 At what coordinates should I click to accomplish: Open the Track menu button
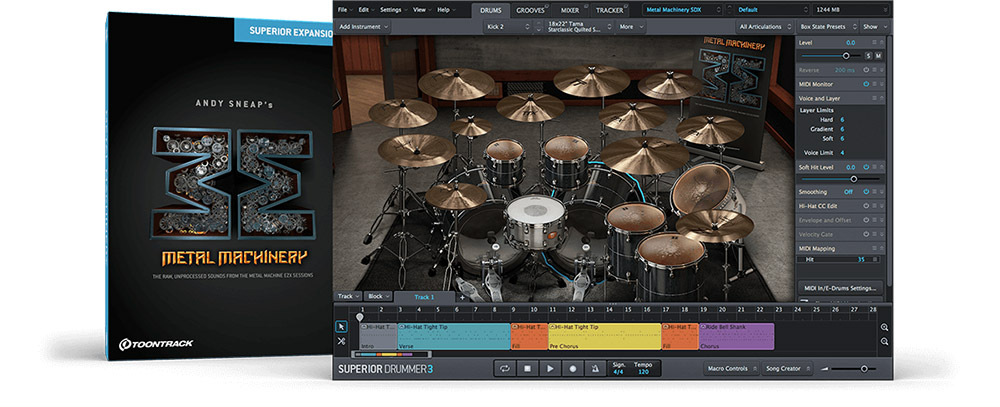click(x=348, y=297)
